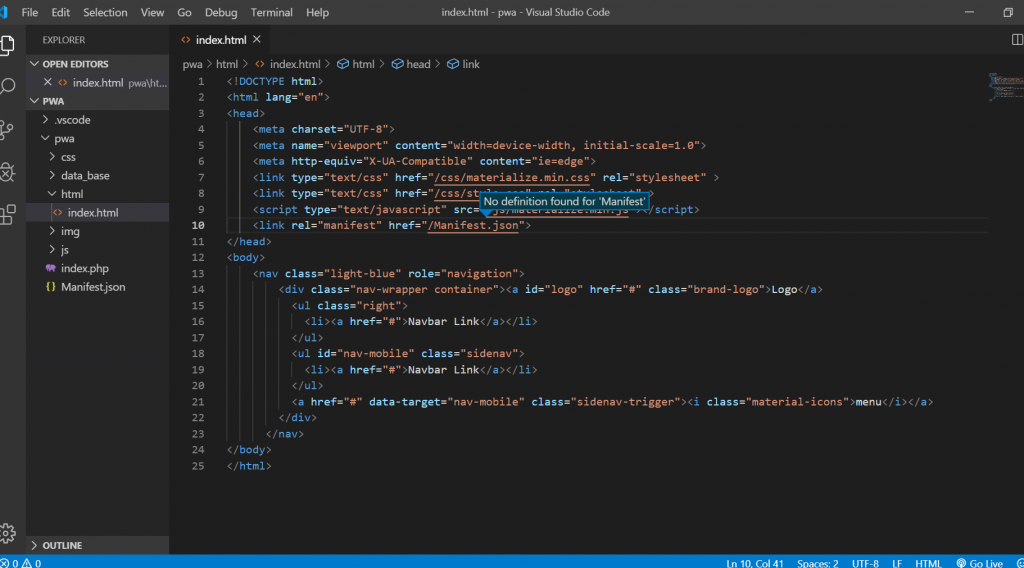
Task: Click the HTML language mode indicator
Action: tap(927, 563)
